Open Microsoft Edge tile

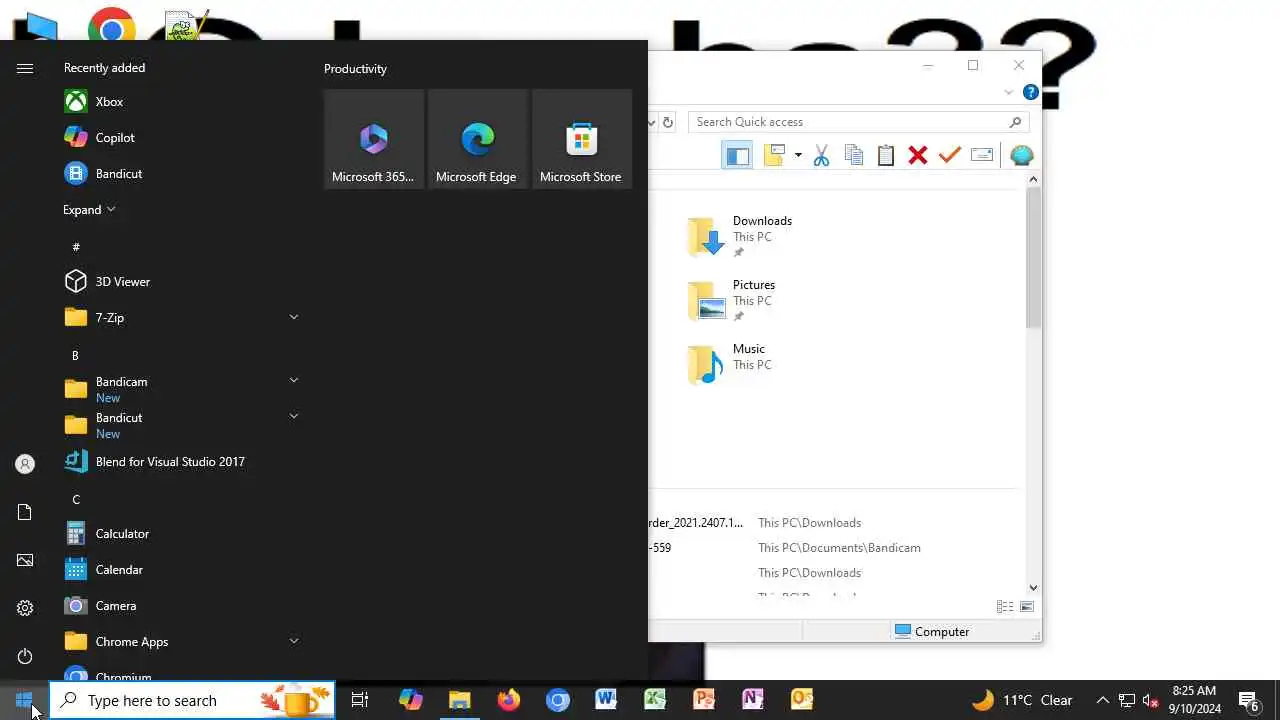pos(478,139)
